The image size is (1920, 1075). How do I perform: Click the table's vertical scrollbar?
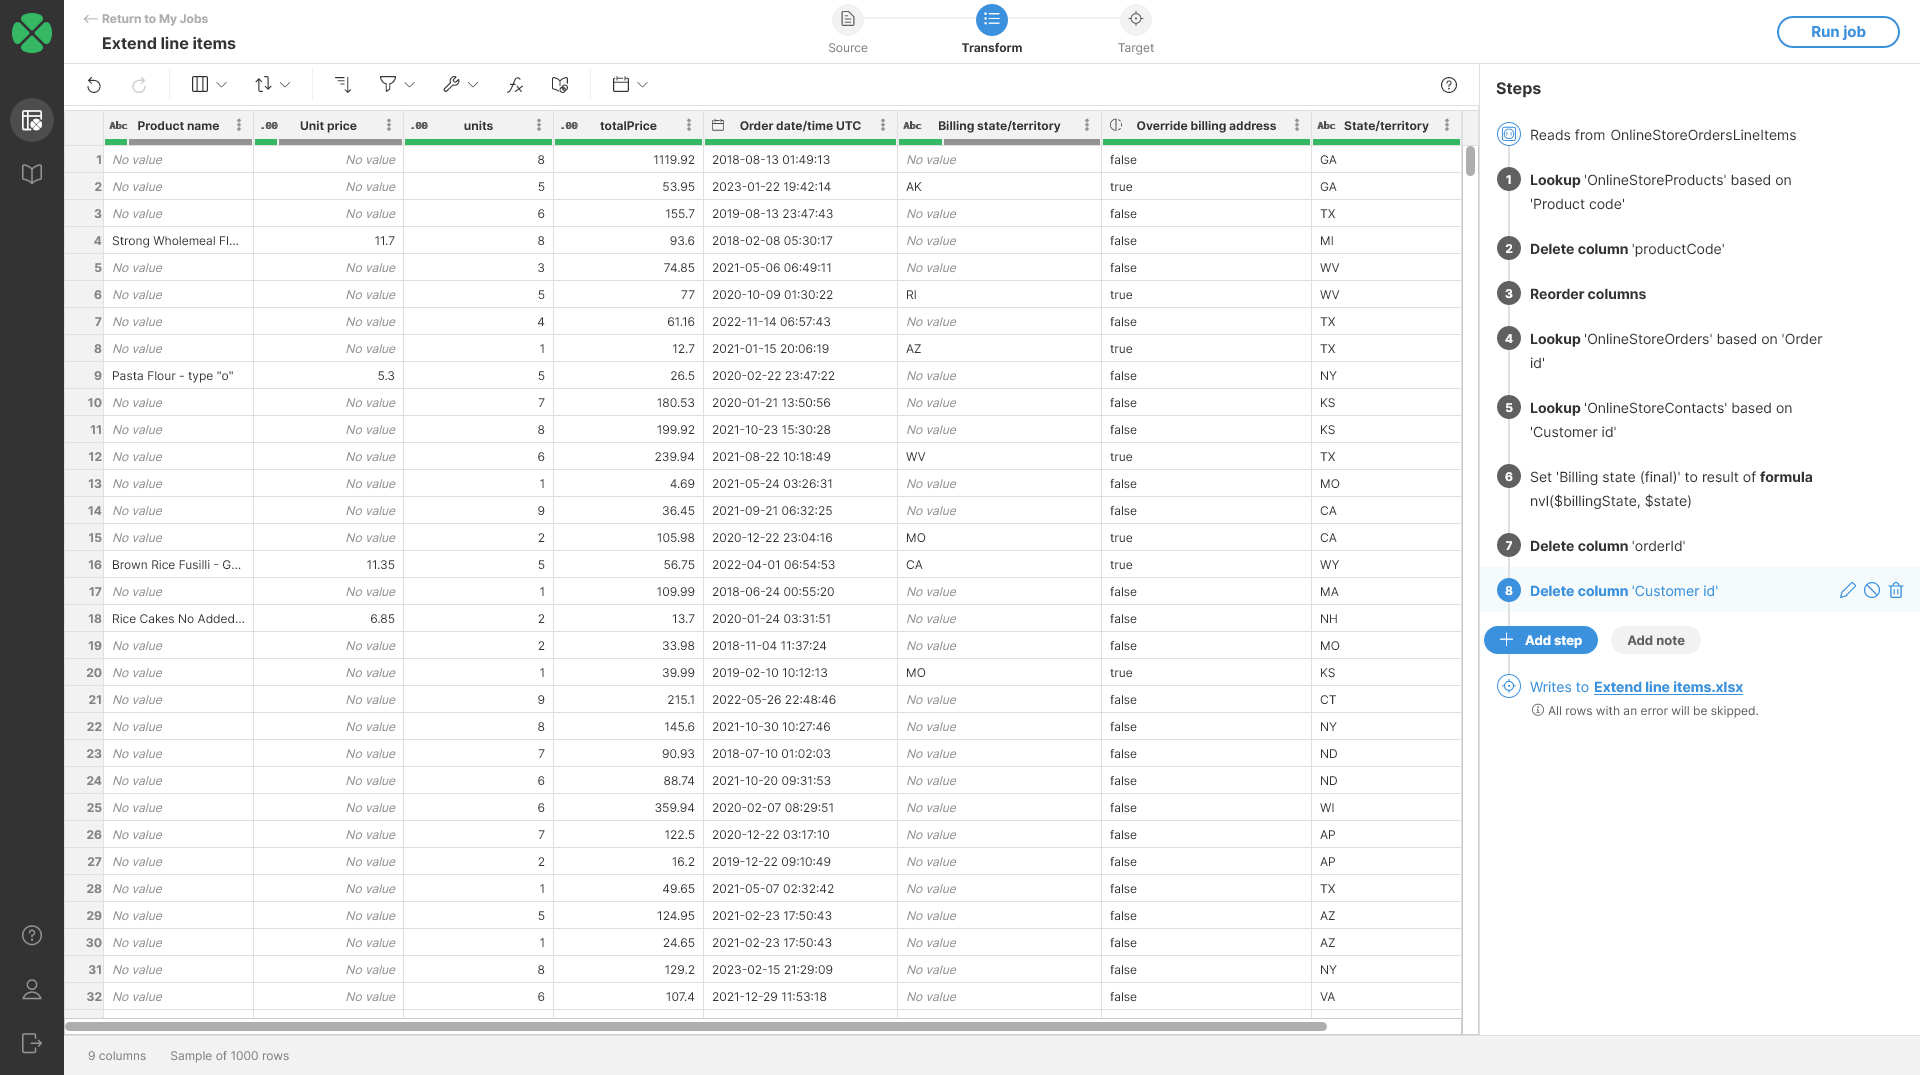(1470, 161)
